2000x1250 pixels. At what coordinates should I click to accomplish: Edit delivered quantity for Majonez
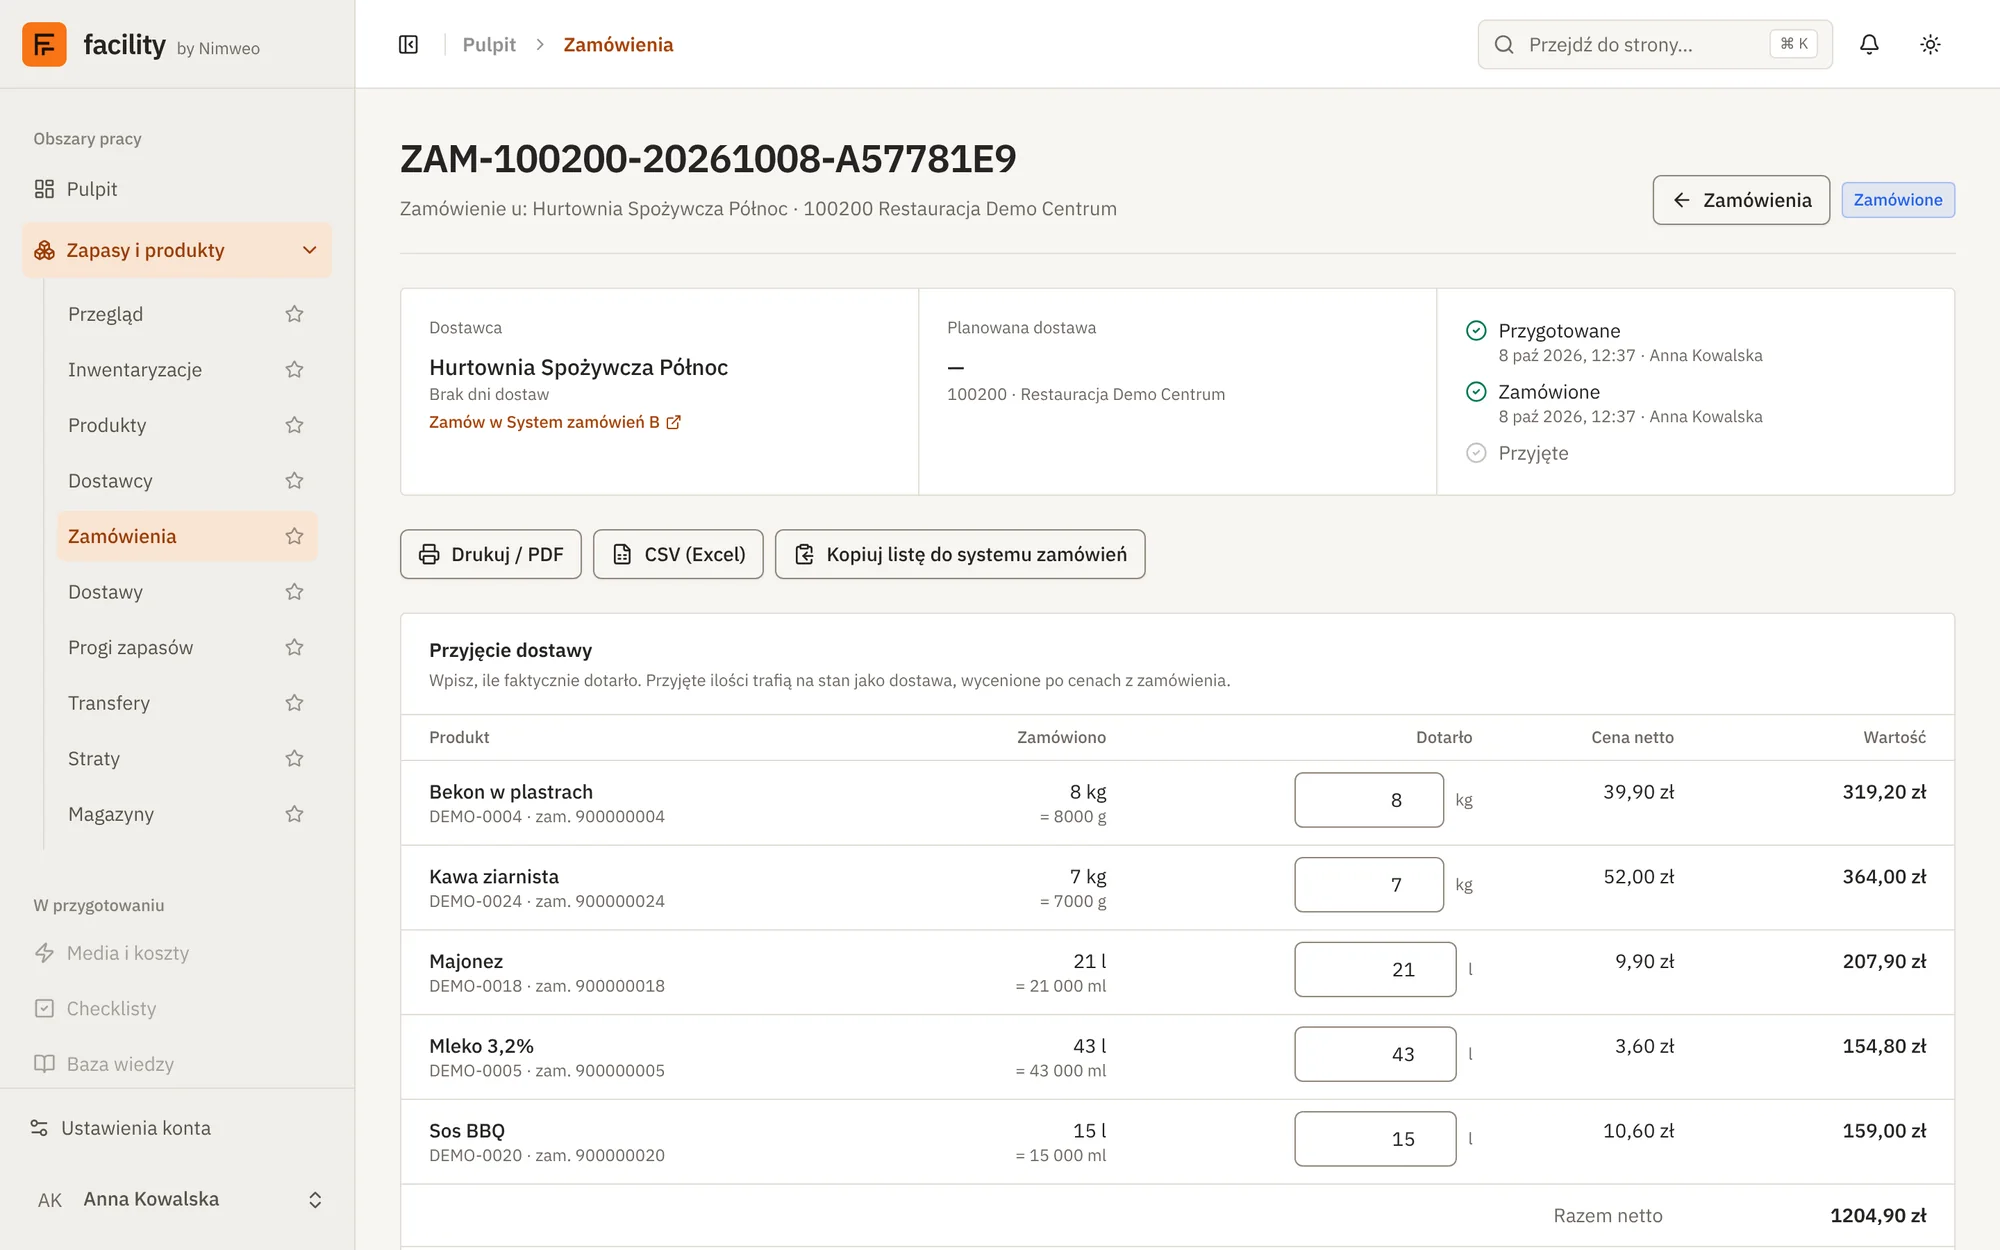[1375, 969]
